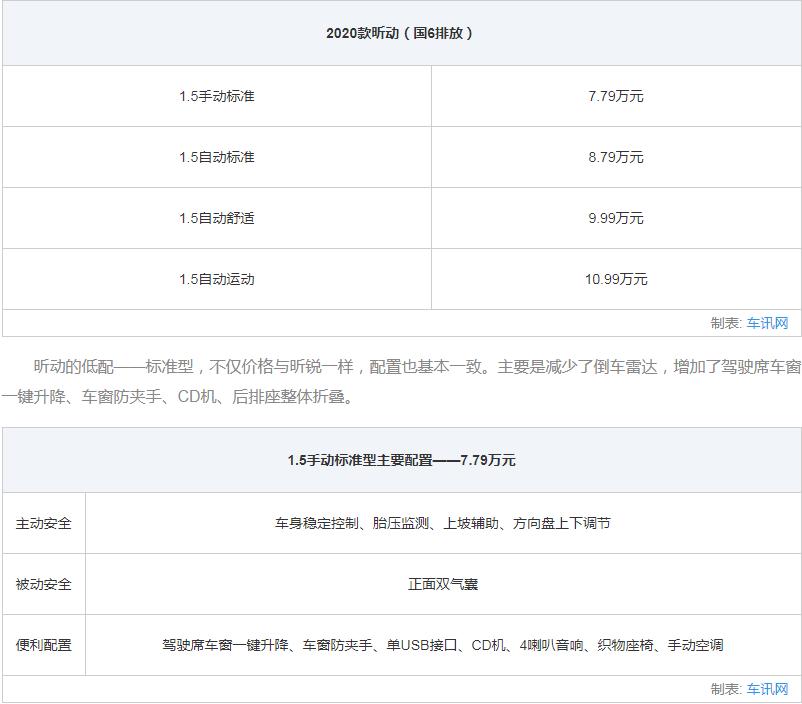Select the 1.5自动运动 trim row

click(x=217, y=279)
